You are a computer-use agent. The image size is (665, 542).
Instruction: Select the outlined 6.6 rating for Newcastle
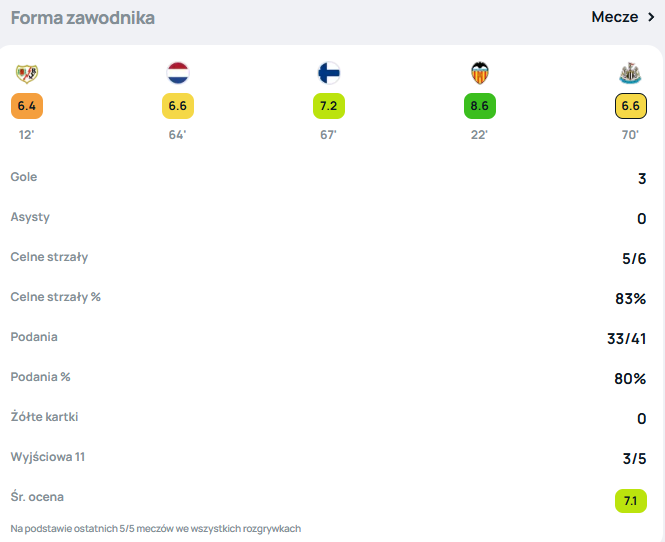point(631,106)
